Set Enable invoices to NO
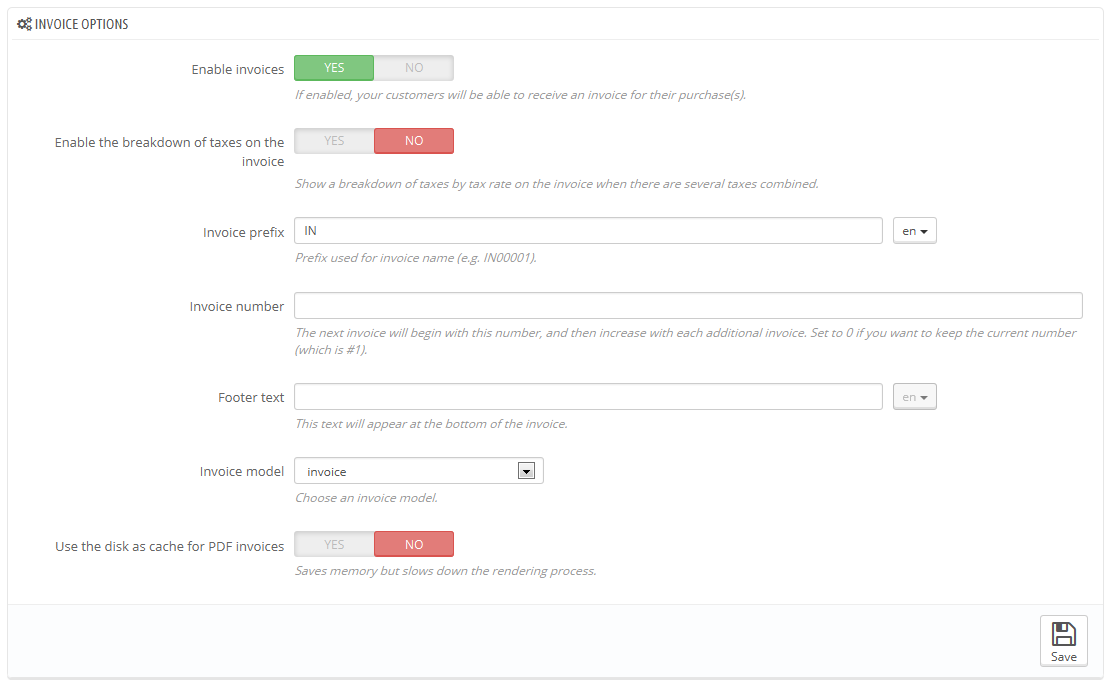The width and height of the screenshot is (1107, 685). 414,68
